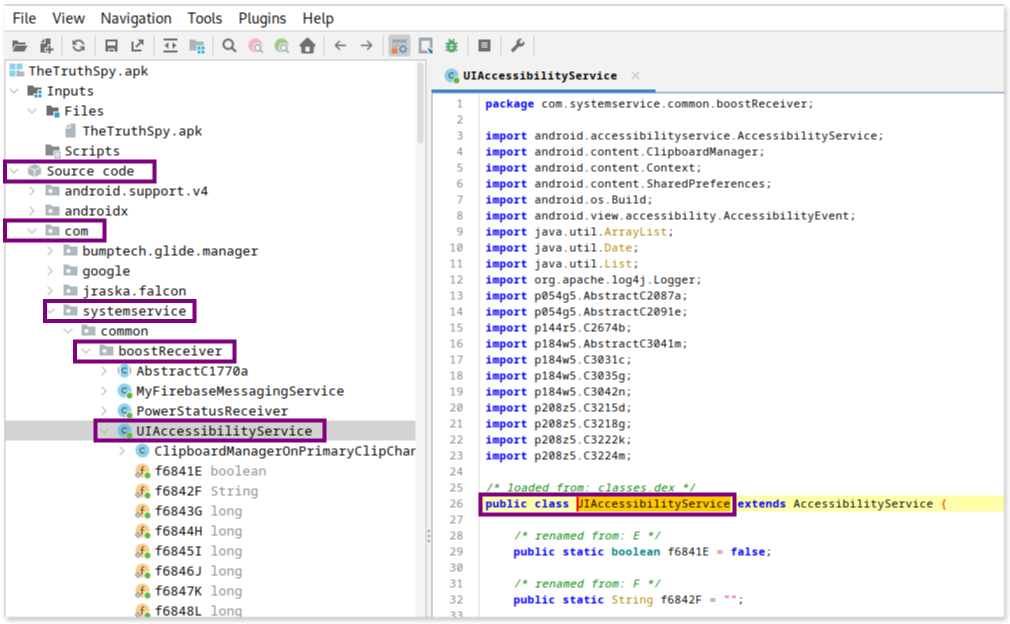
Task: Click the Export project toolbar icon
Action: [x=137, y=46]
